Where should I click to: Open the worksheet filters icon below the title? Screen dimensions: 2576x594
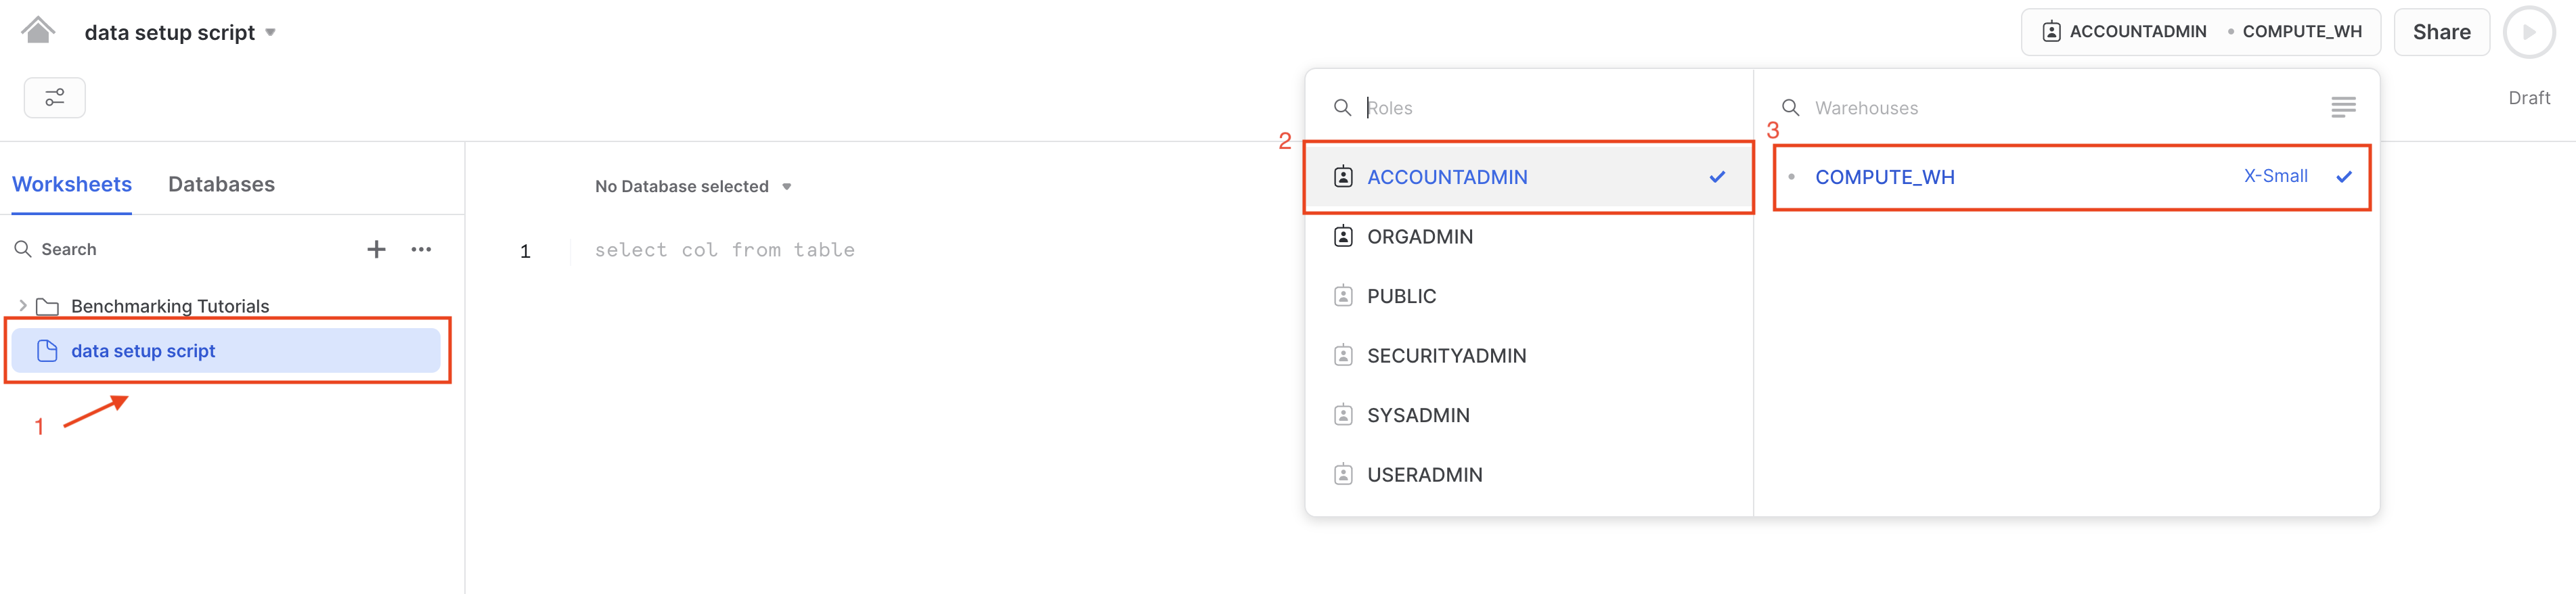[x=54, y=97]
